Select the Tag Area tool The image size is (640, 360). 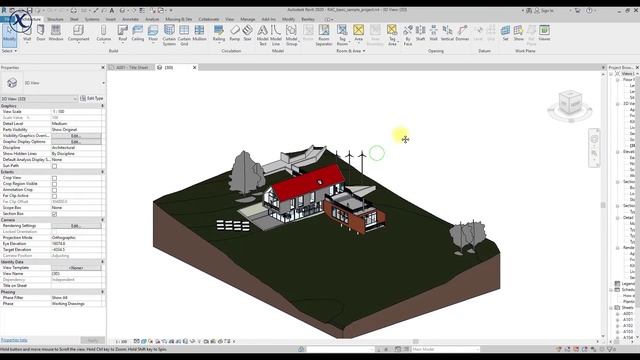[392, 35]
